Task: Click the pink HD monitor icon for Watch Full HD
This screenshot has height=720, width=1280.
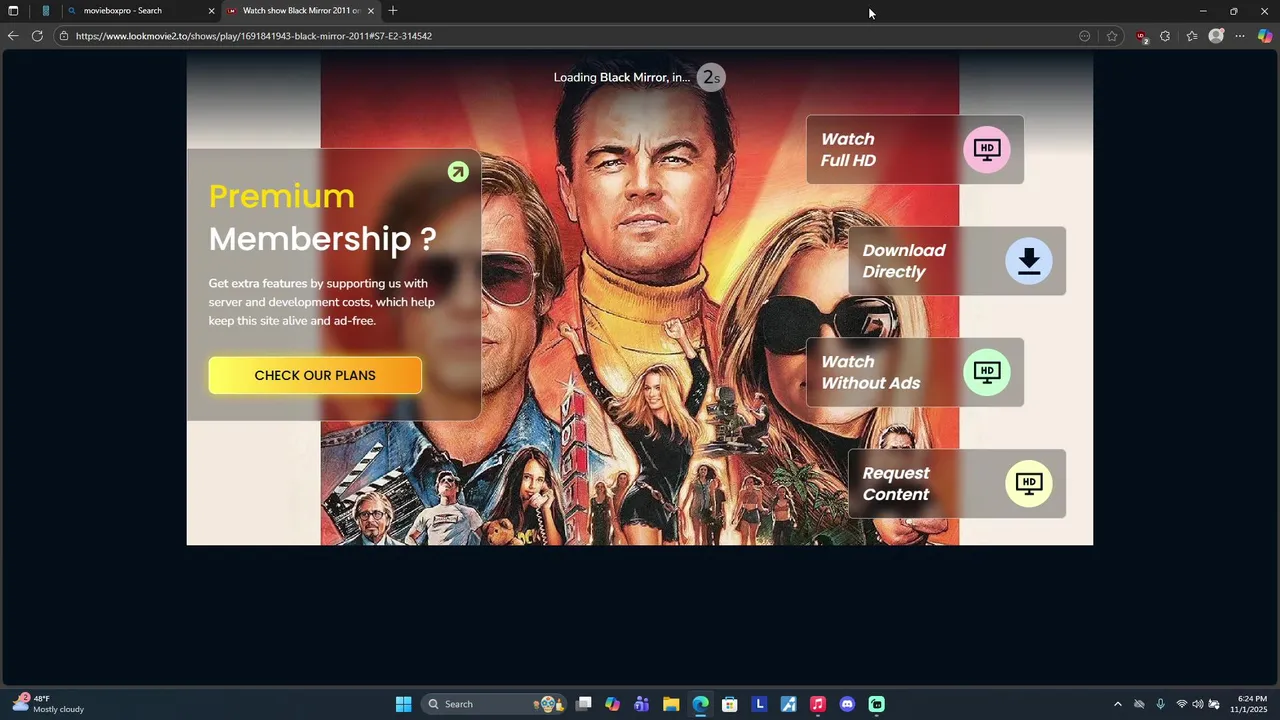Action: pos(987,150)
